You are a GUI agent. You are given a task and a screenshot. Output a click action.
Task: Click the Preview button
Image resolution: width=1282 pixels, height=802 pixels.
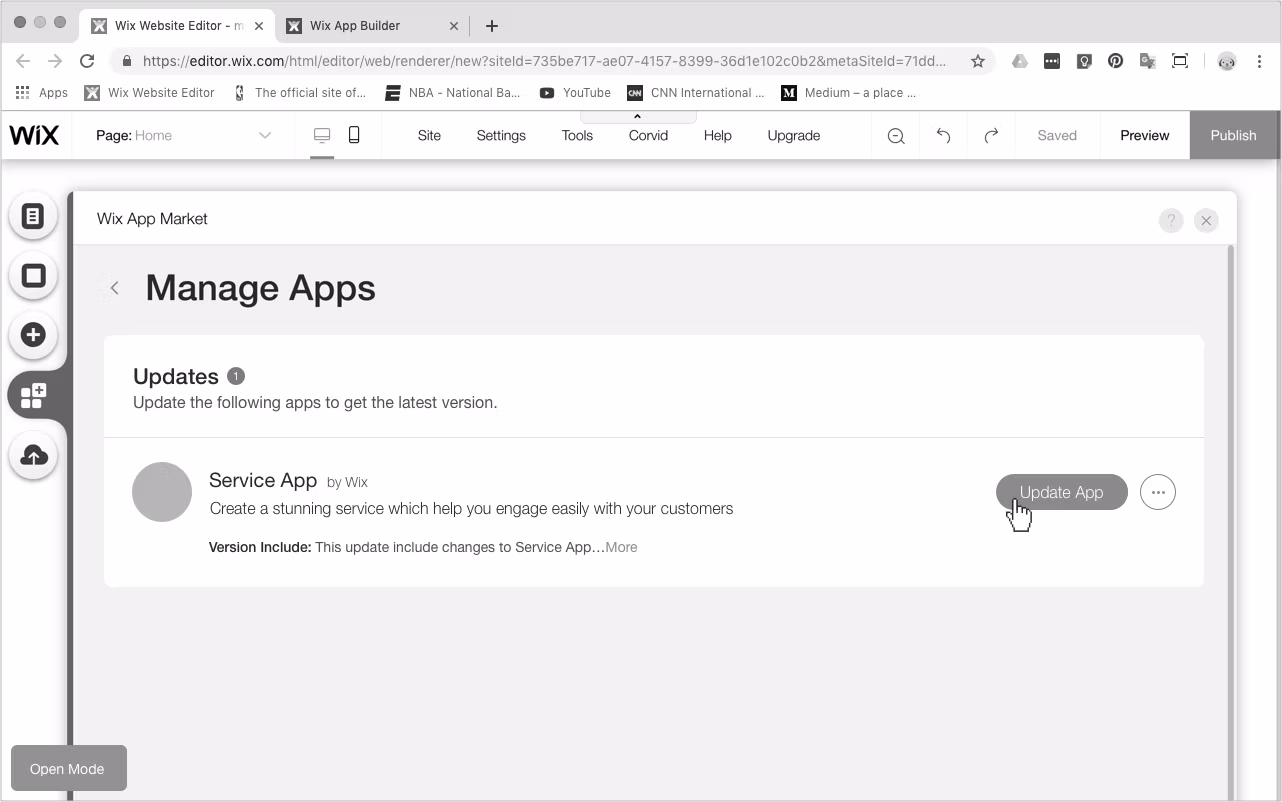[x=1145, y=135]
